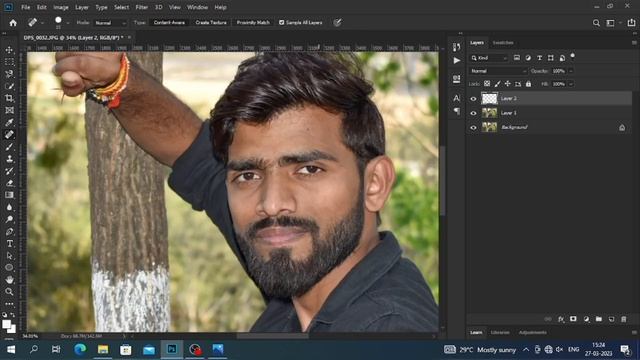This screenshot has height=360, width=640.
Task: Select the Clone Stamp tool
Action: point(9,159)
